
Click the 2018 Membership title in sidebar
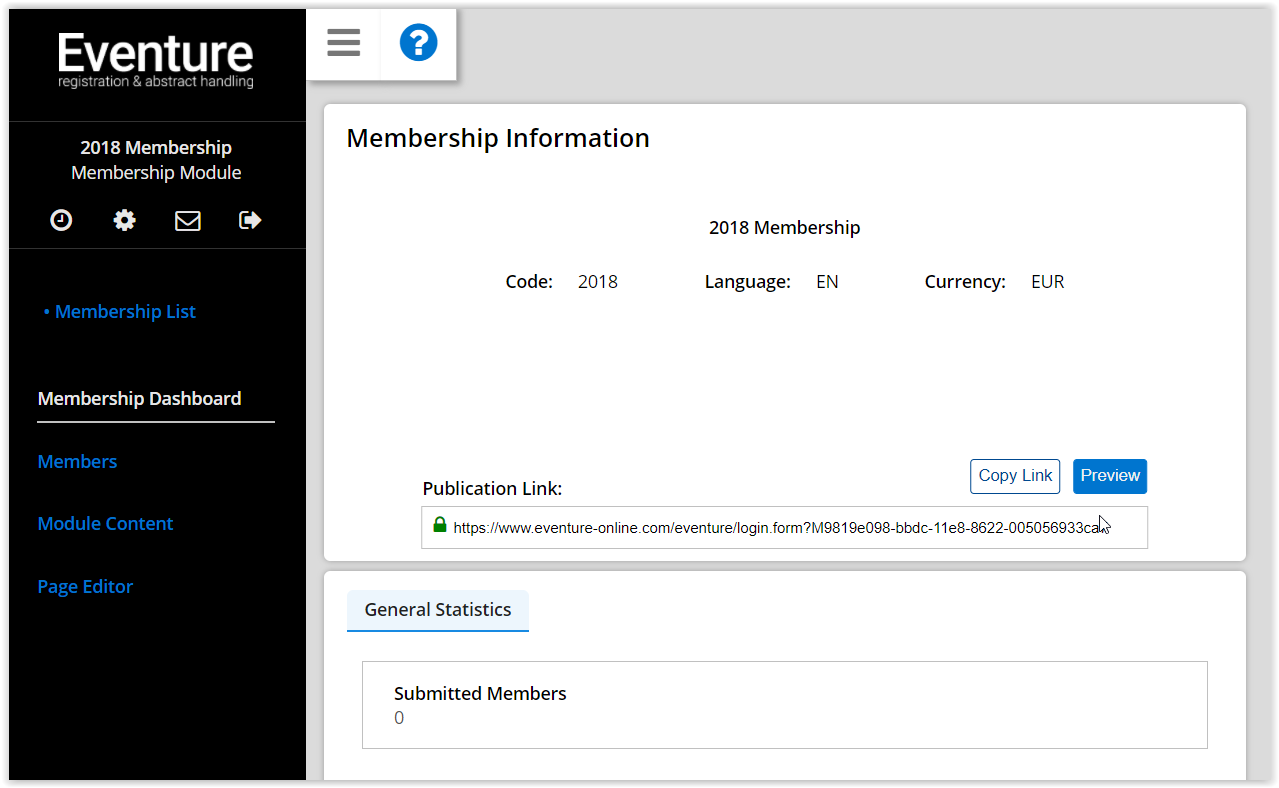coord(156,148)
